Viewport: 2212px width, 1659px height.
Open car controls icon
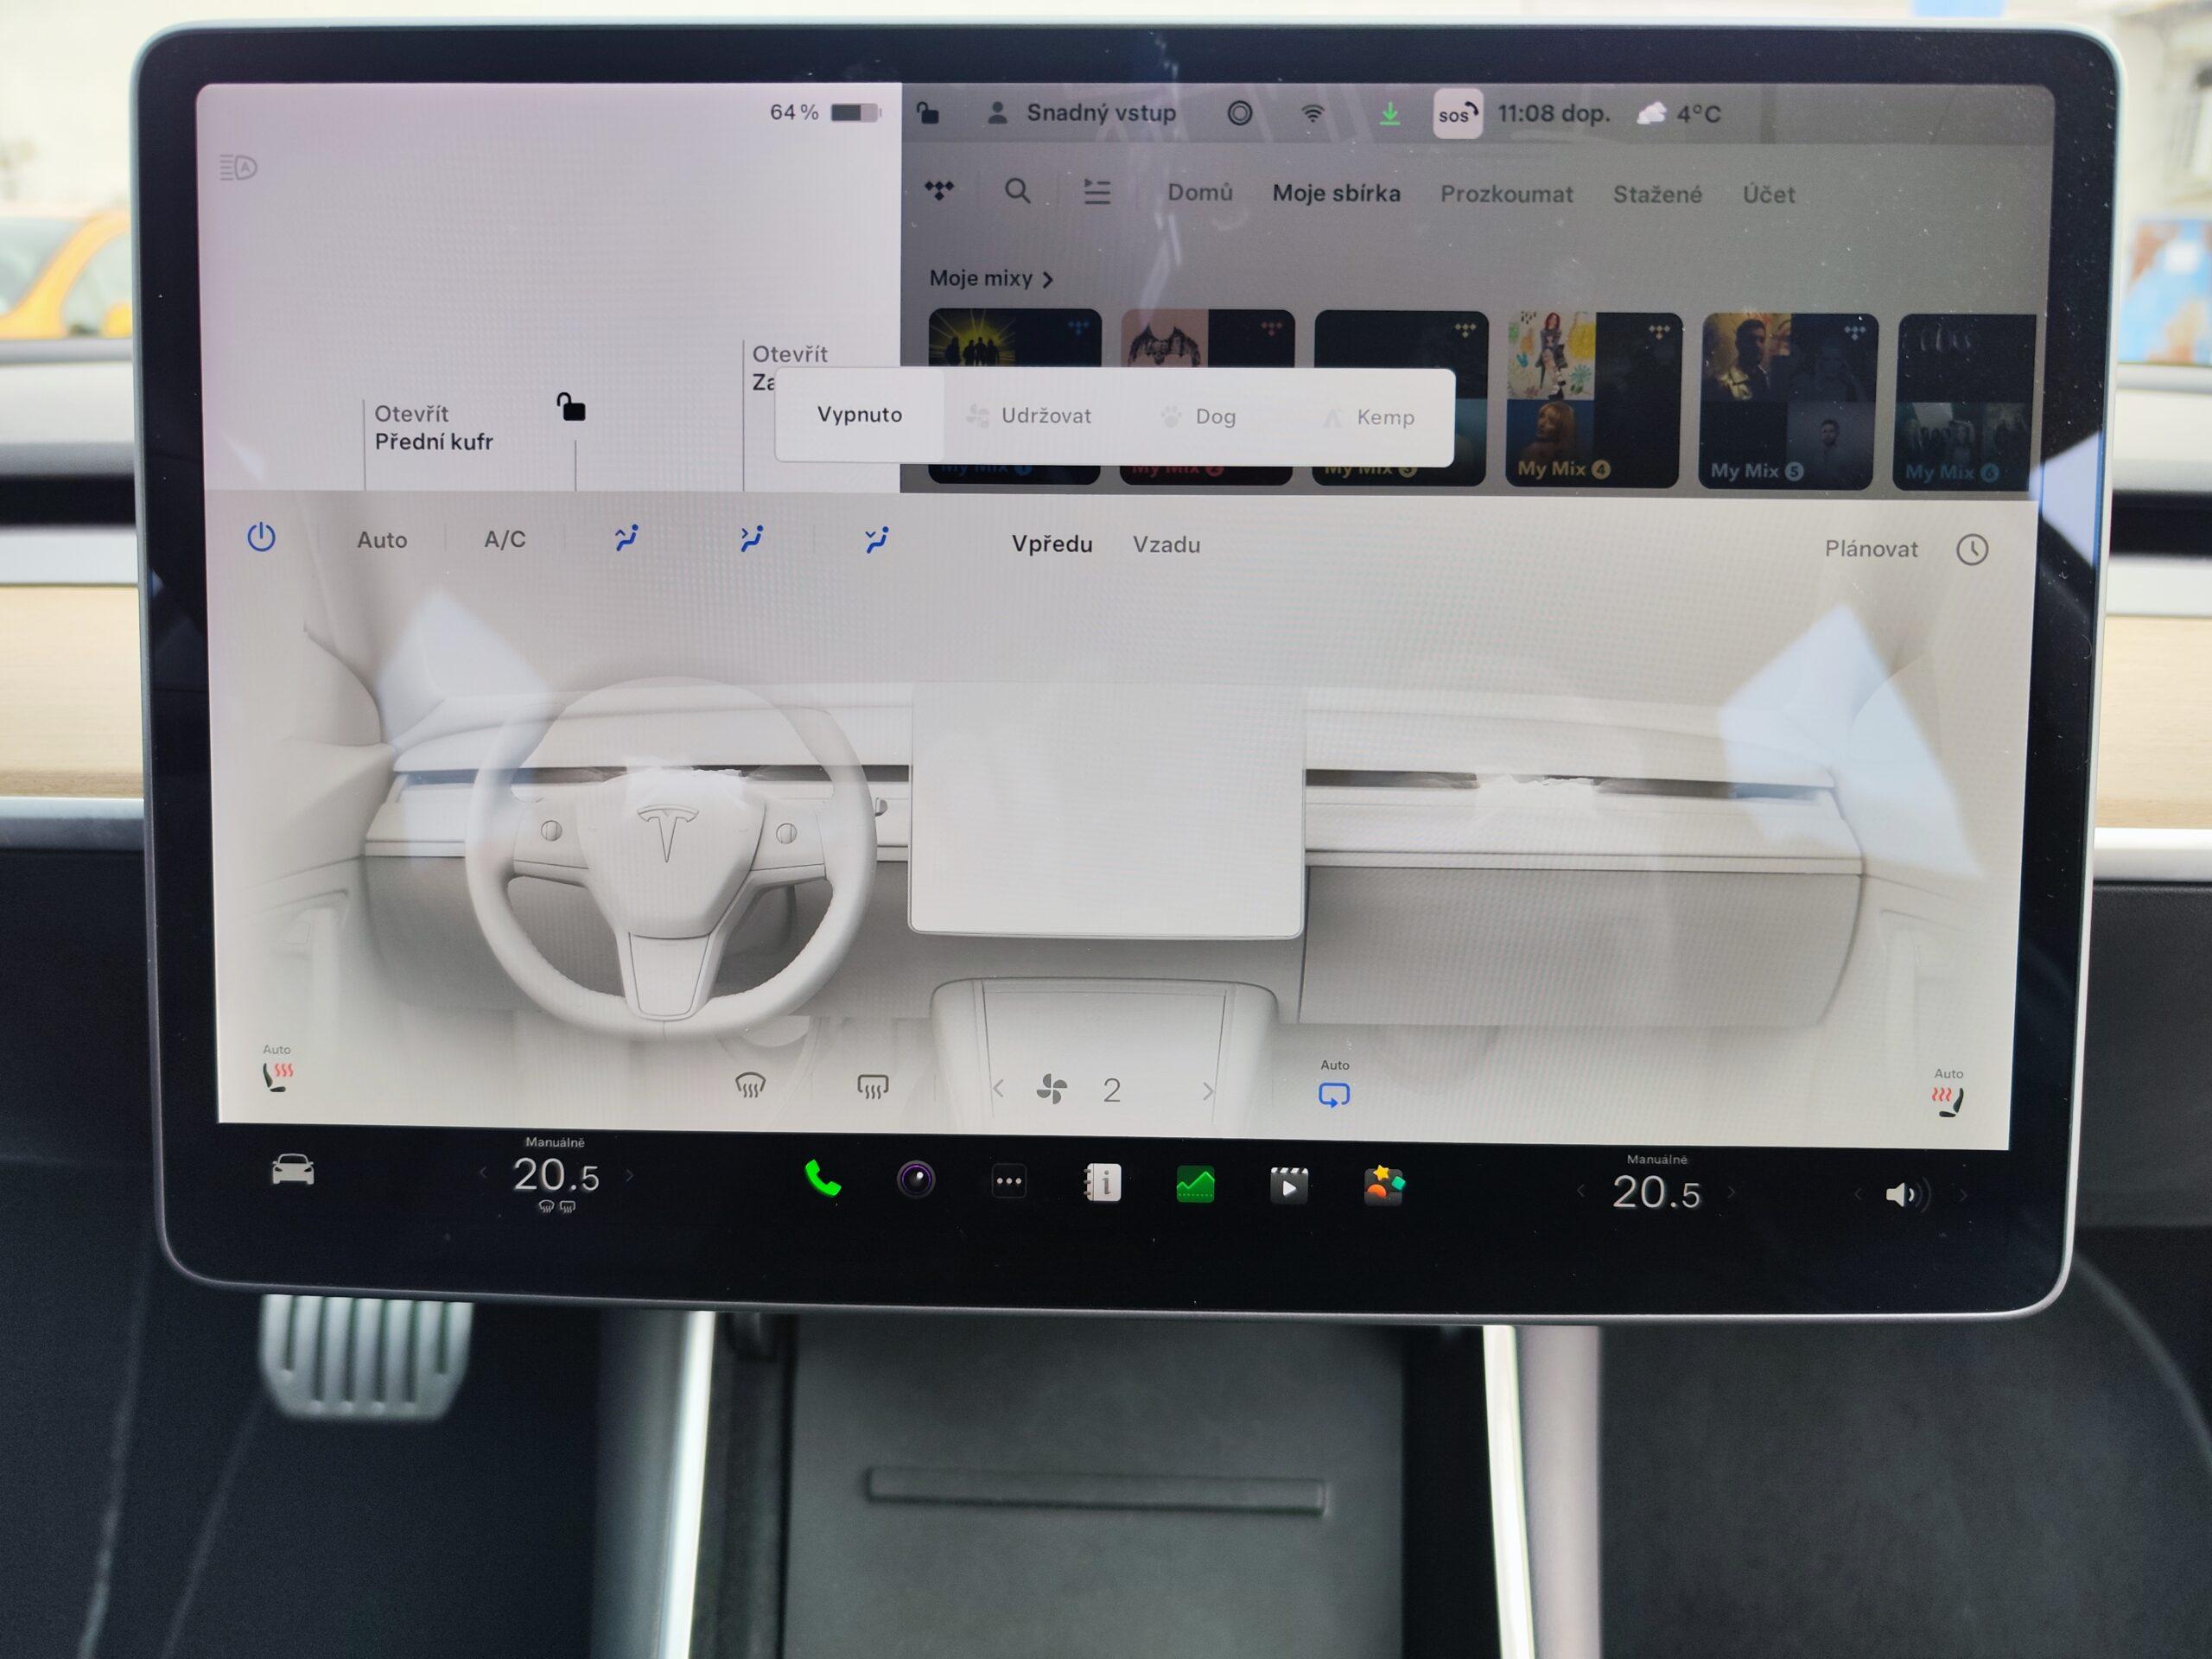293,1169
